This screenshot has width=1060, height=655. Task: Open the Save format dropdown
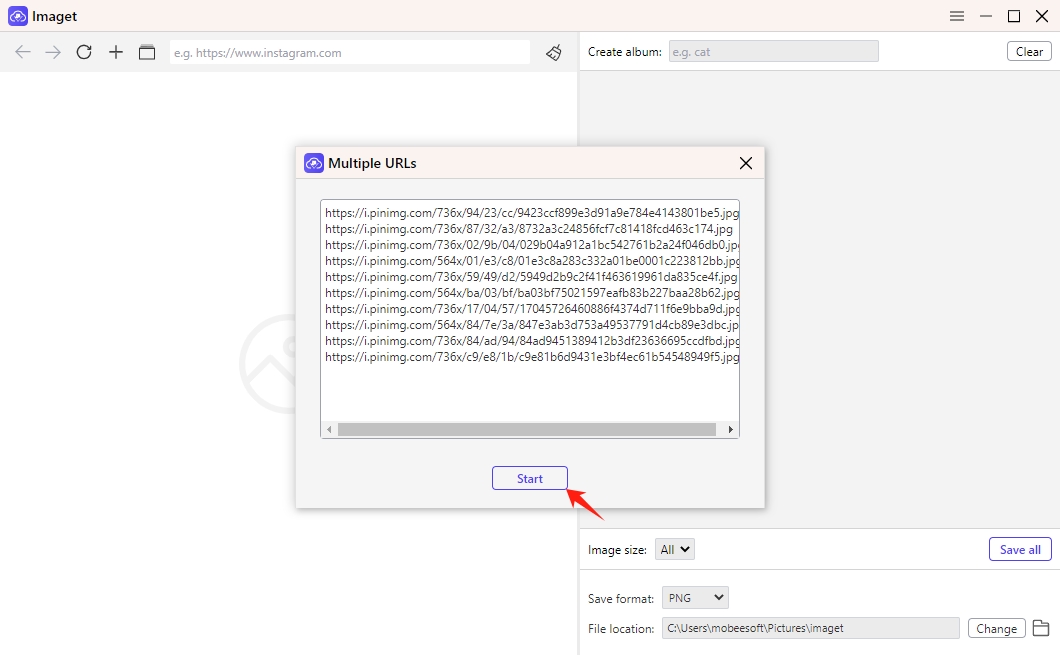pyautogui.click(x=694, y=597)
